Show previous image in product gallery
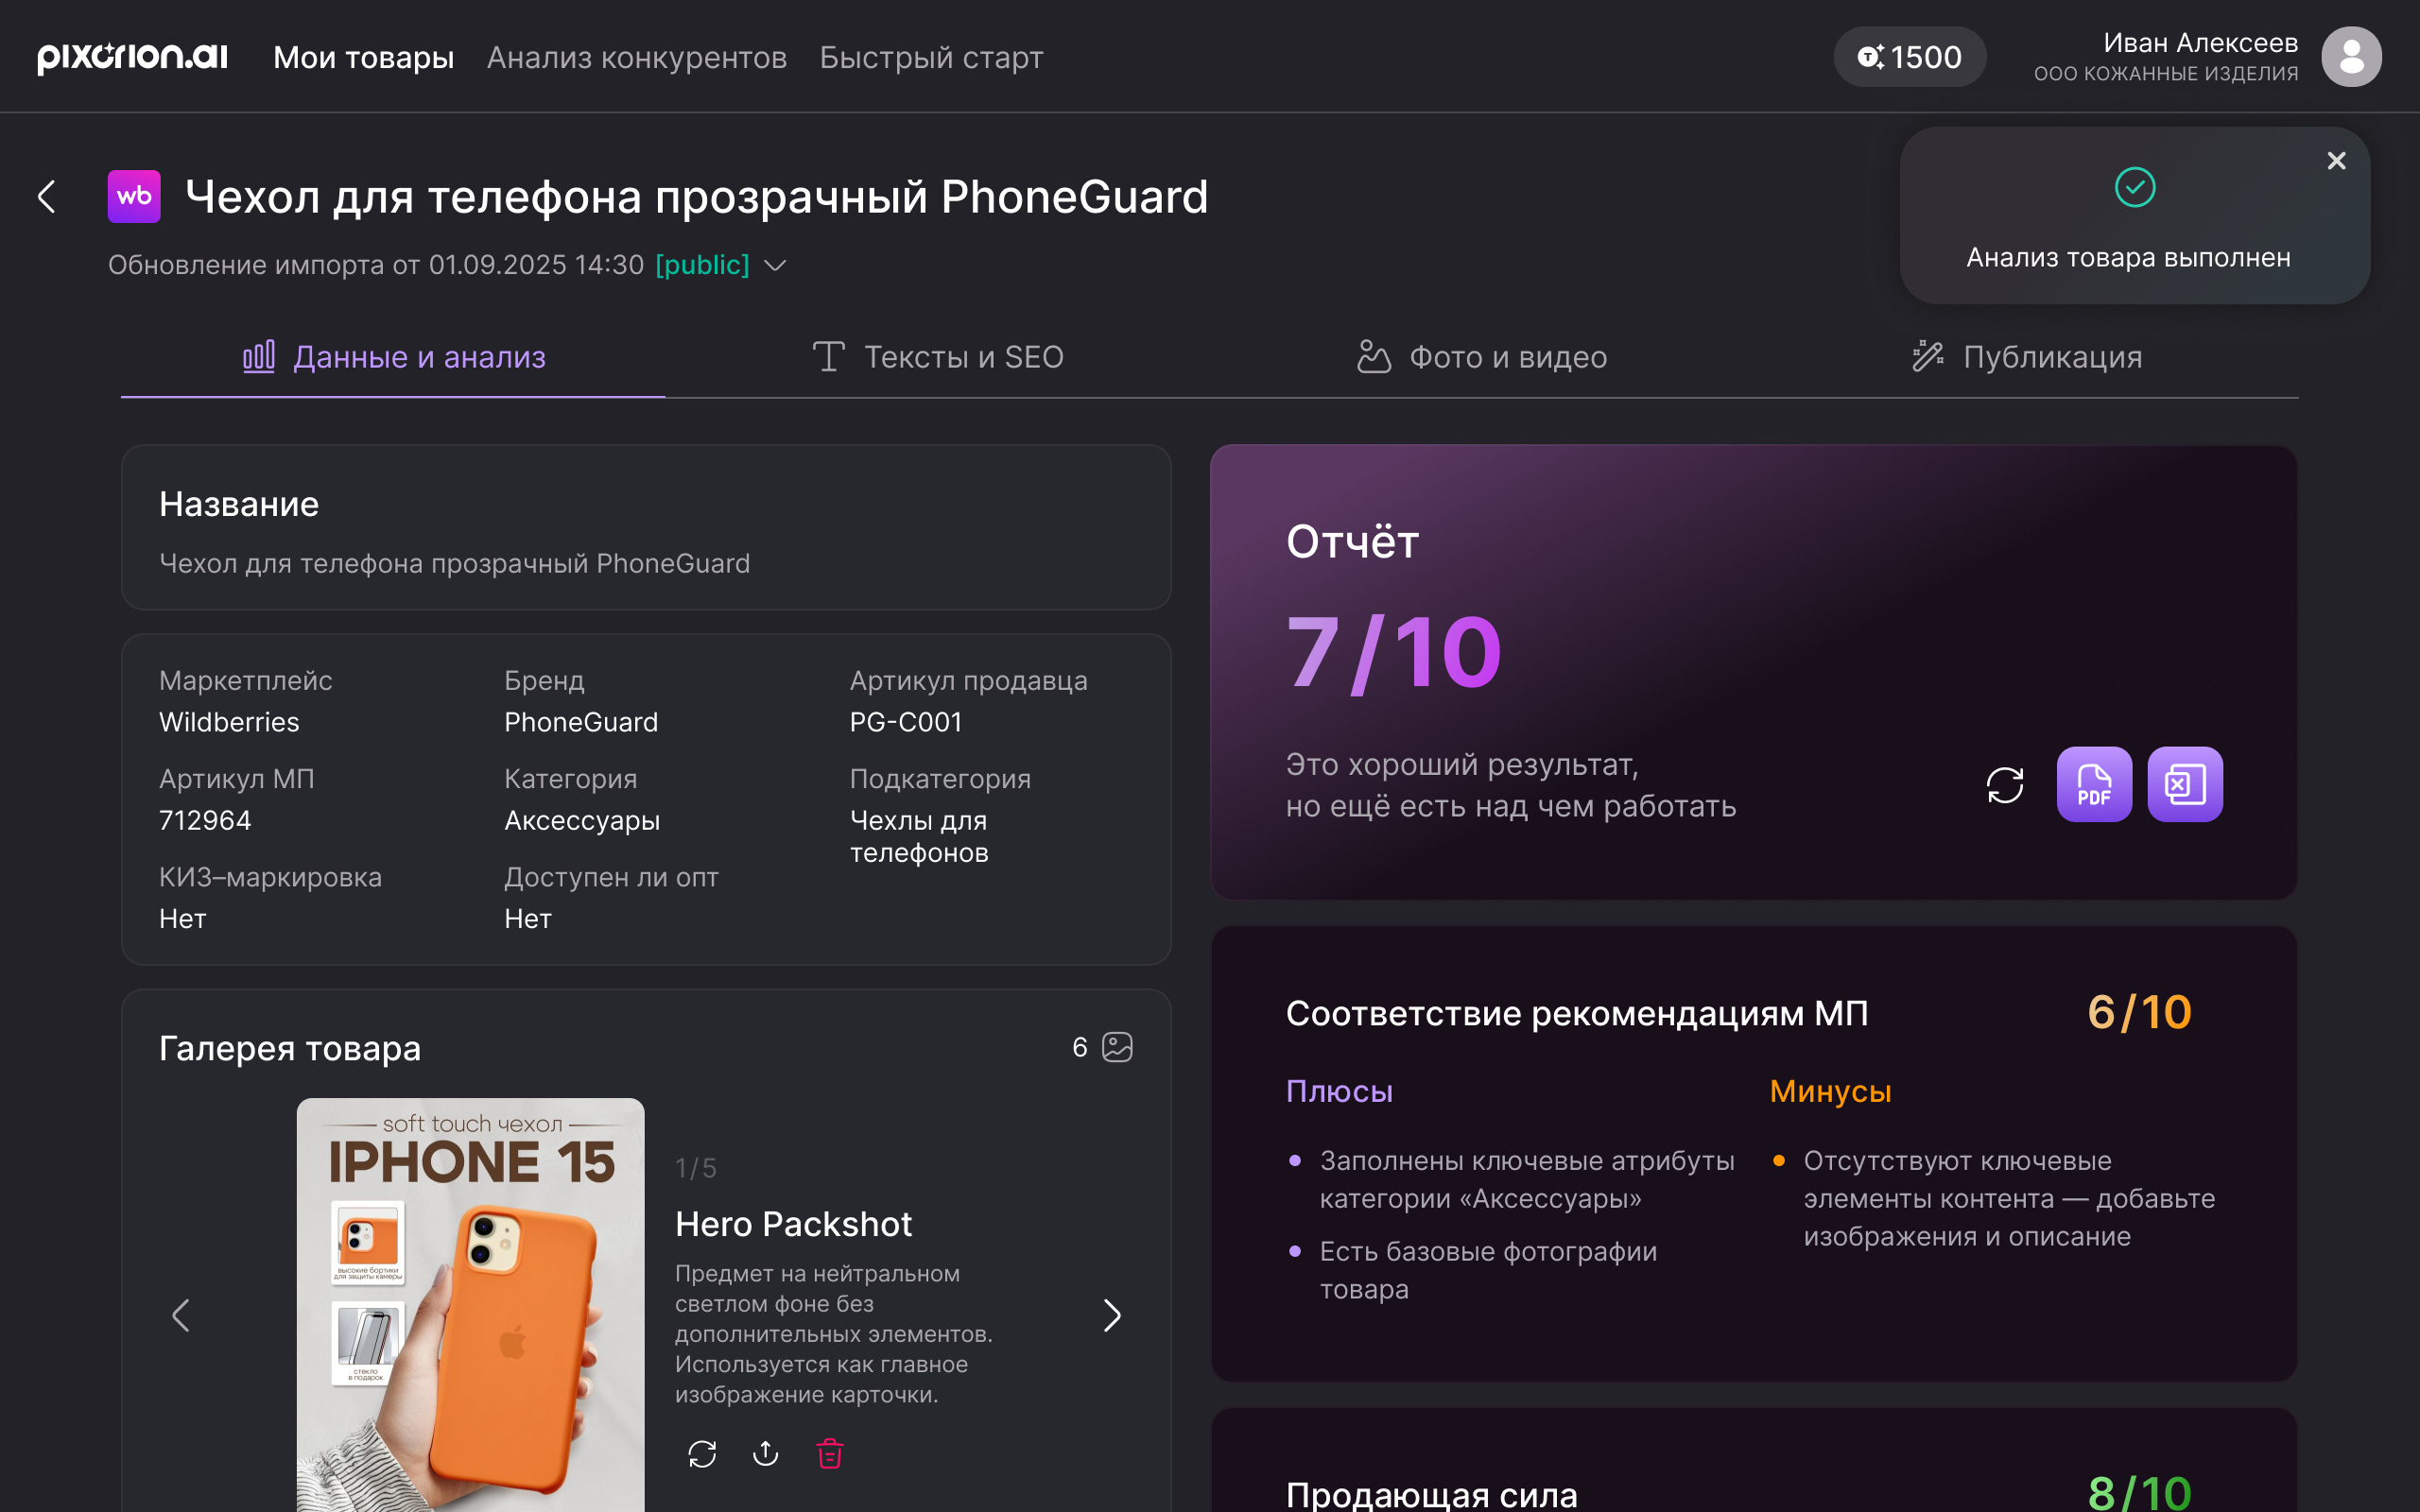 pos(182,1316)
